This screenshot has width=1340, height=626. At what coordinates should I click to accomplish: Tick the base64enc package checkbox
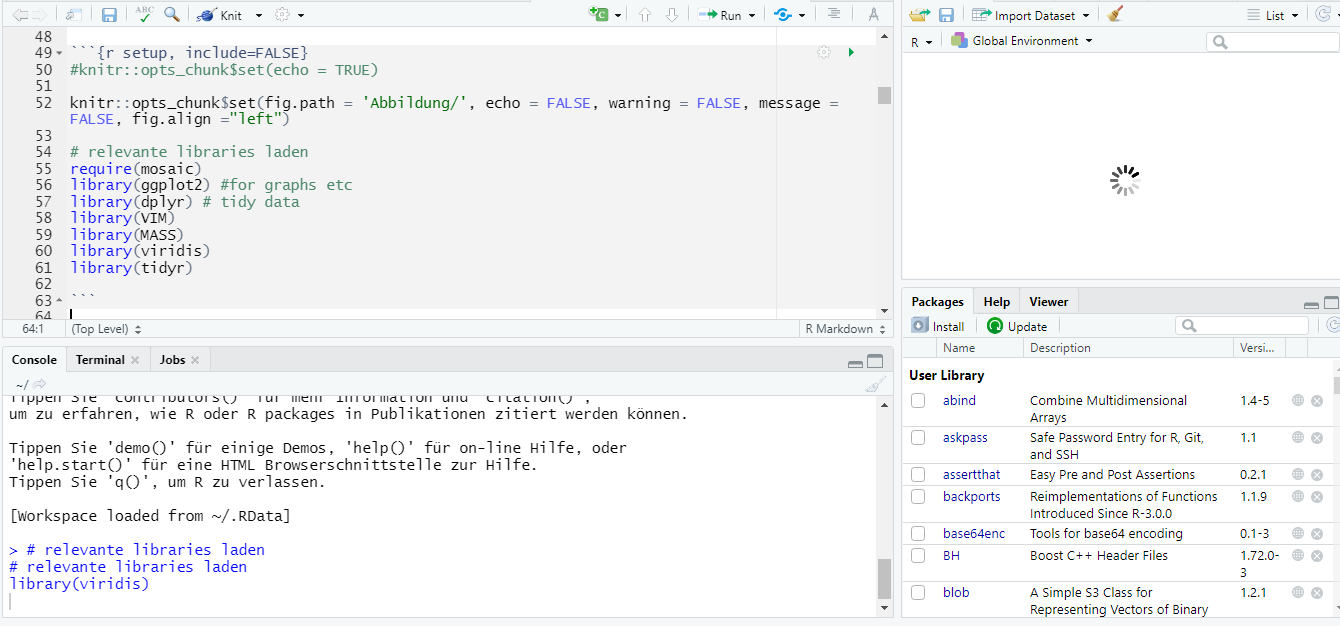click(918, 534)
